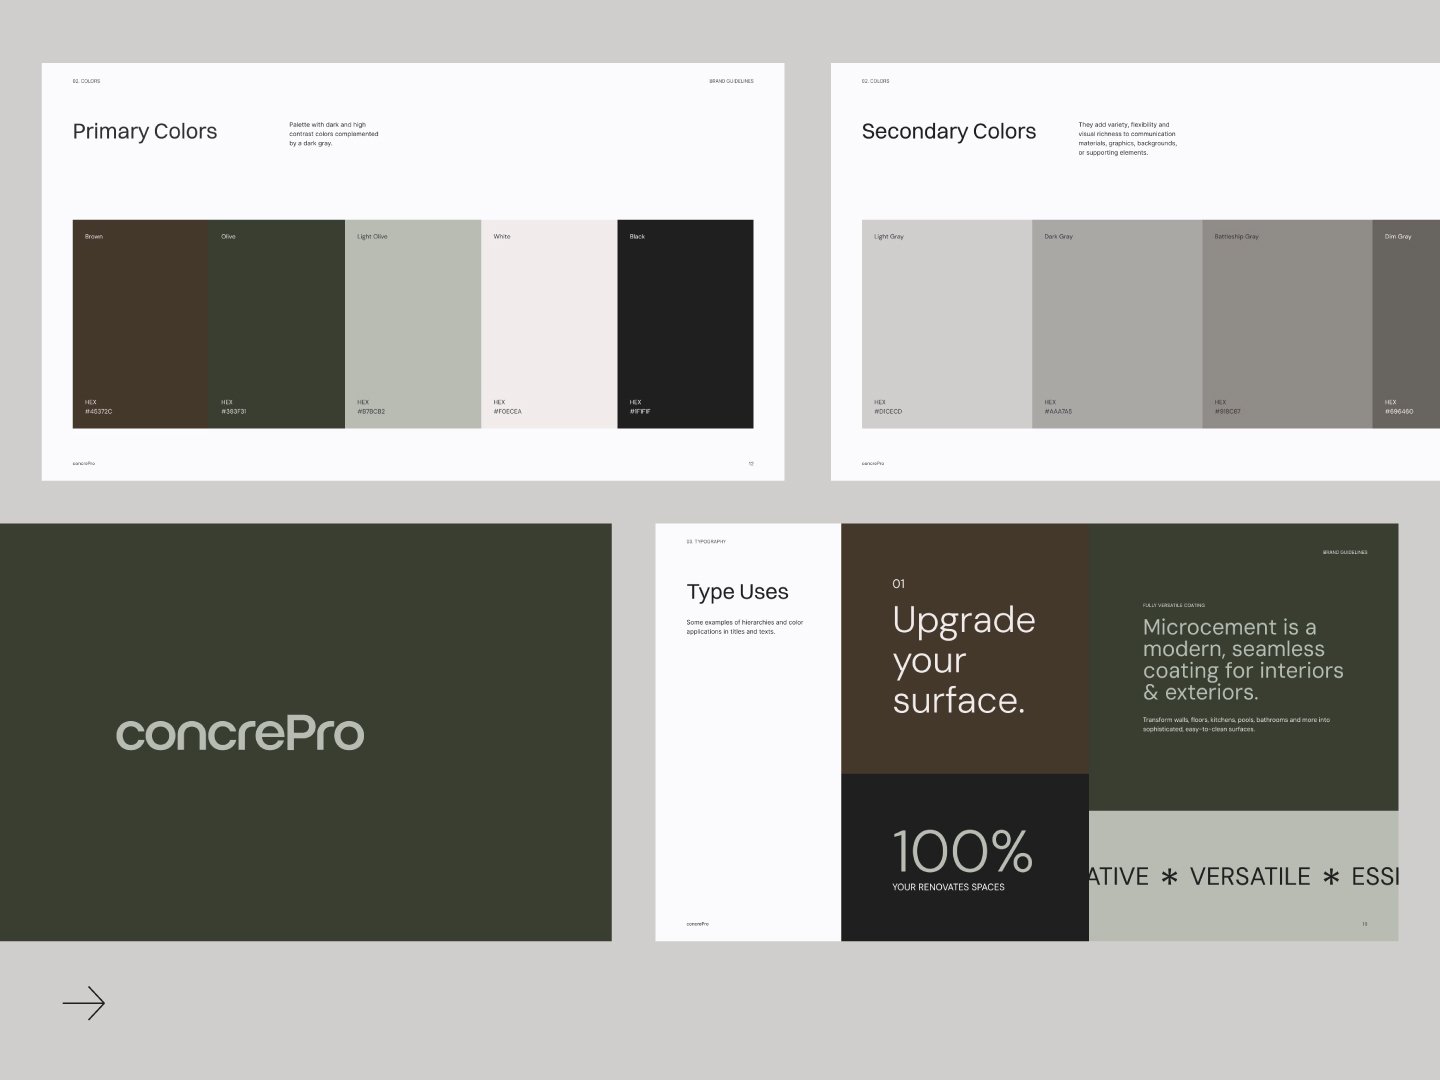Click '02. COLORS' label on Secondary slide
1440x1080 pixels.
tap(875, 81)
